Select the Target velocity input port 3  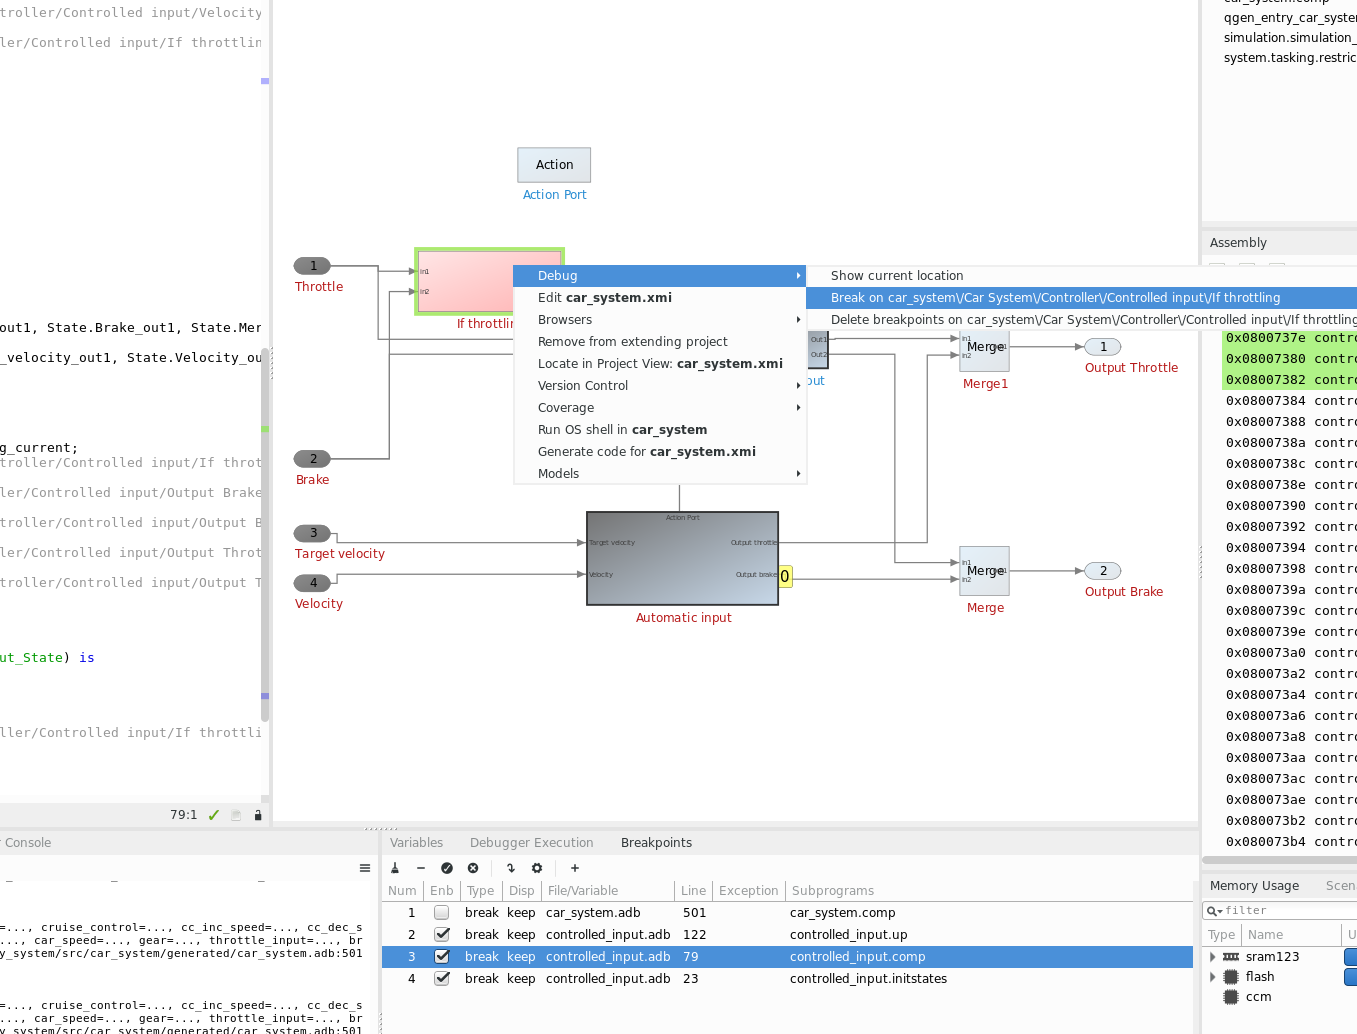click(x=312, y=533)
